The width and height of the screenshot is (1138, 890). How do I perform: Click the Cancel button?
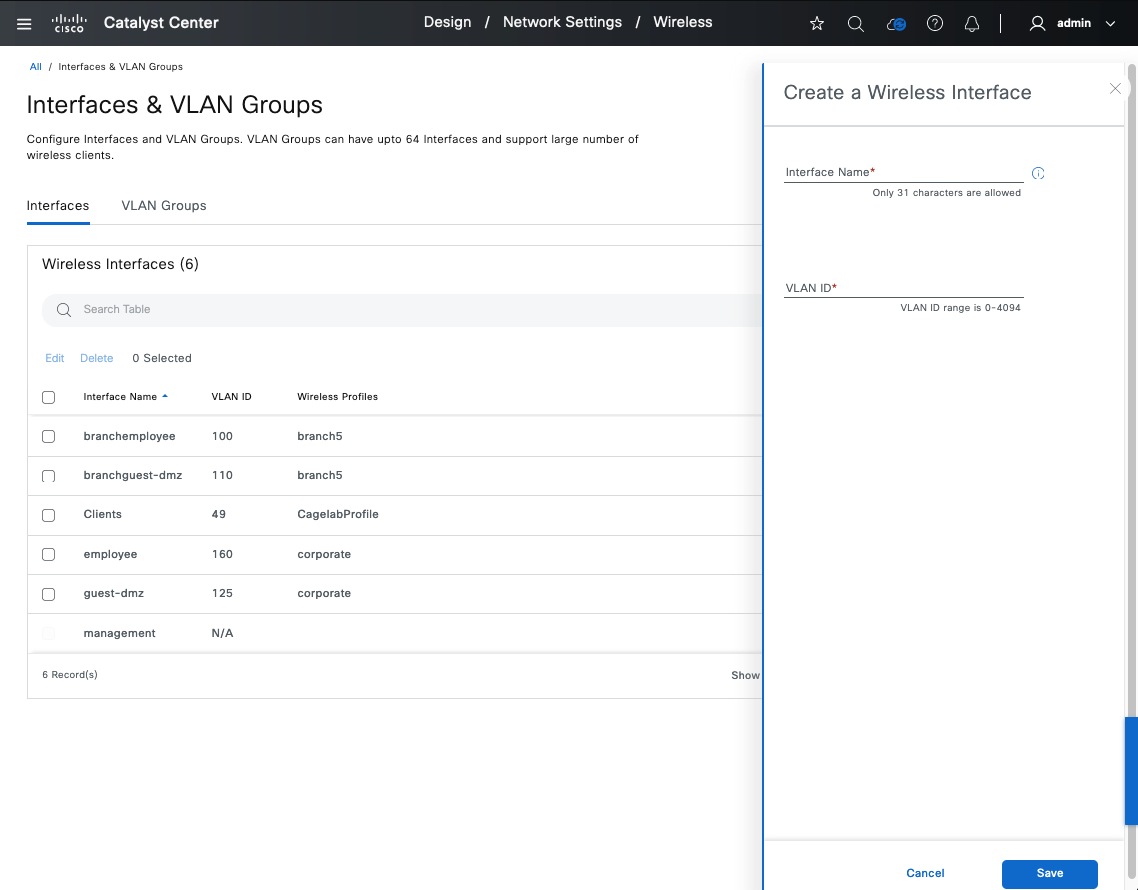coord(925,873)
